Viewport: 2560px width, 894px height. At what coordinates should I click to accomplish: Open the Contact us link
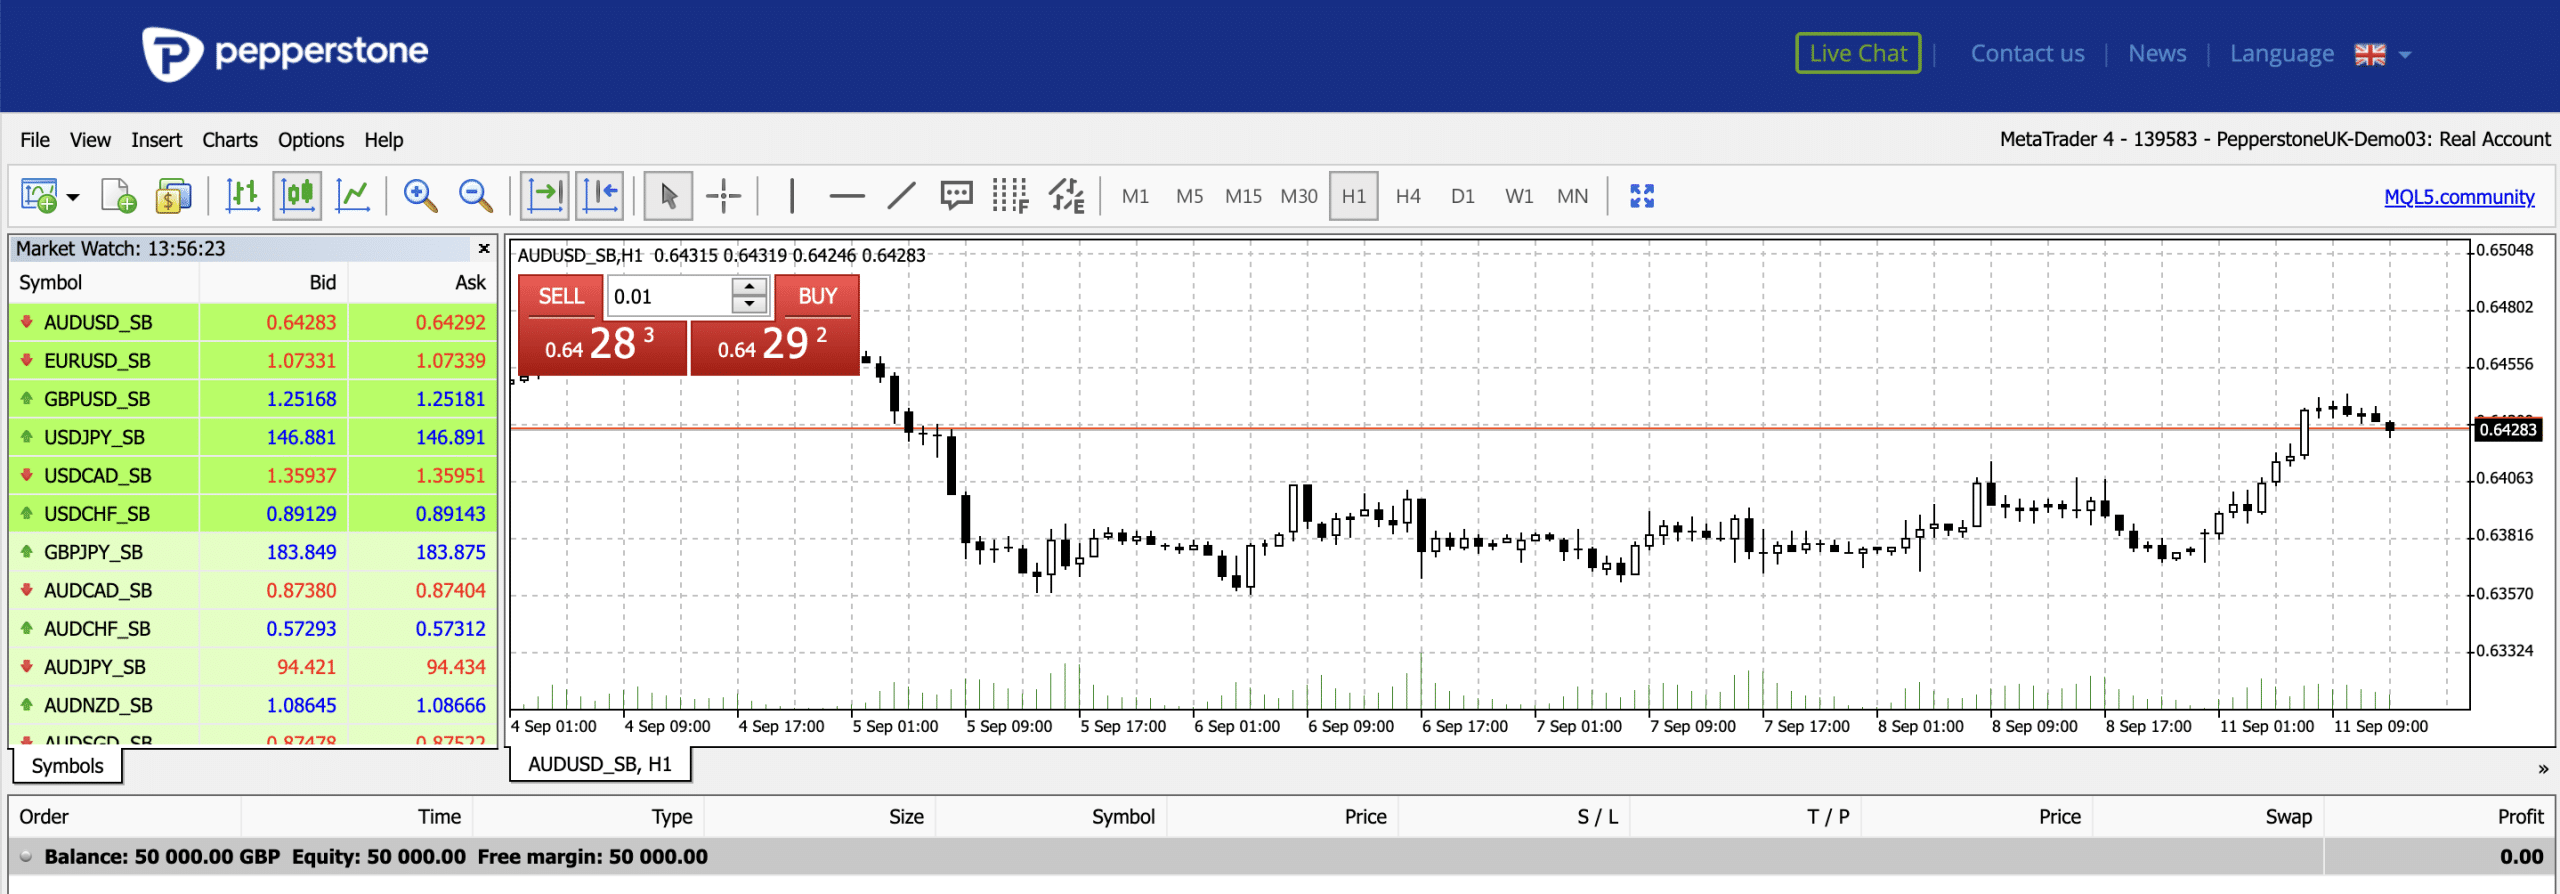pos(2027,54)
